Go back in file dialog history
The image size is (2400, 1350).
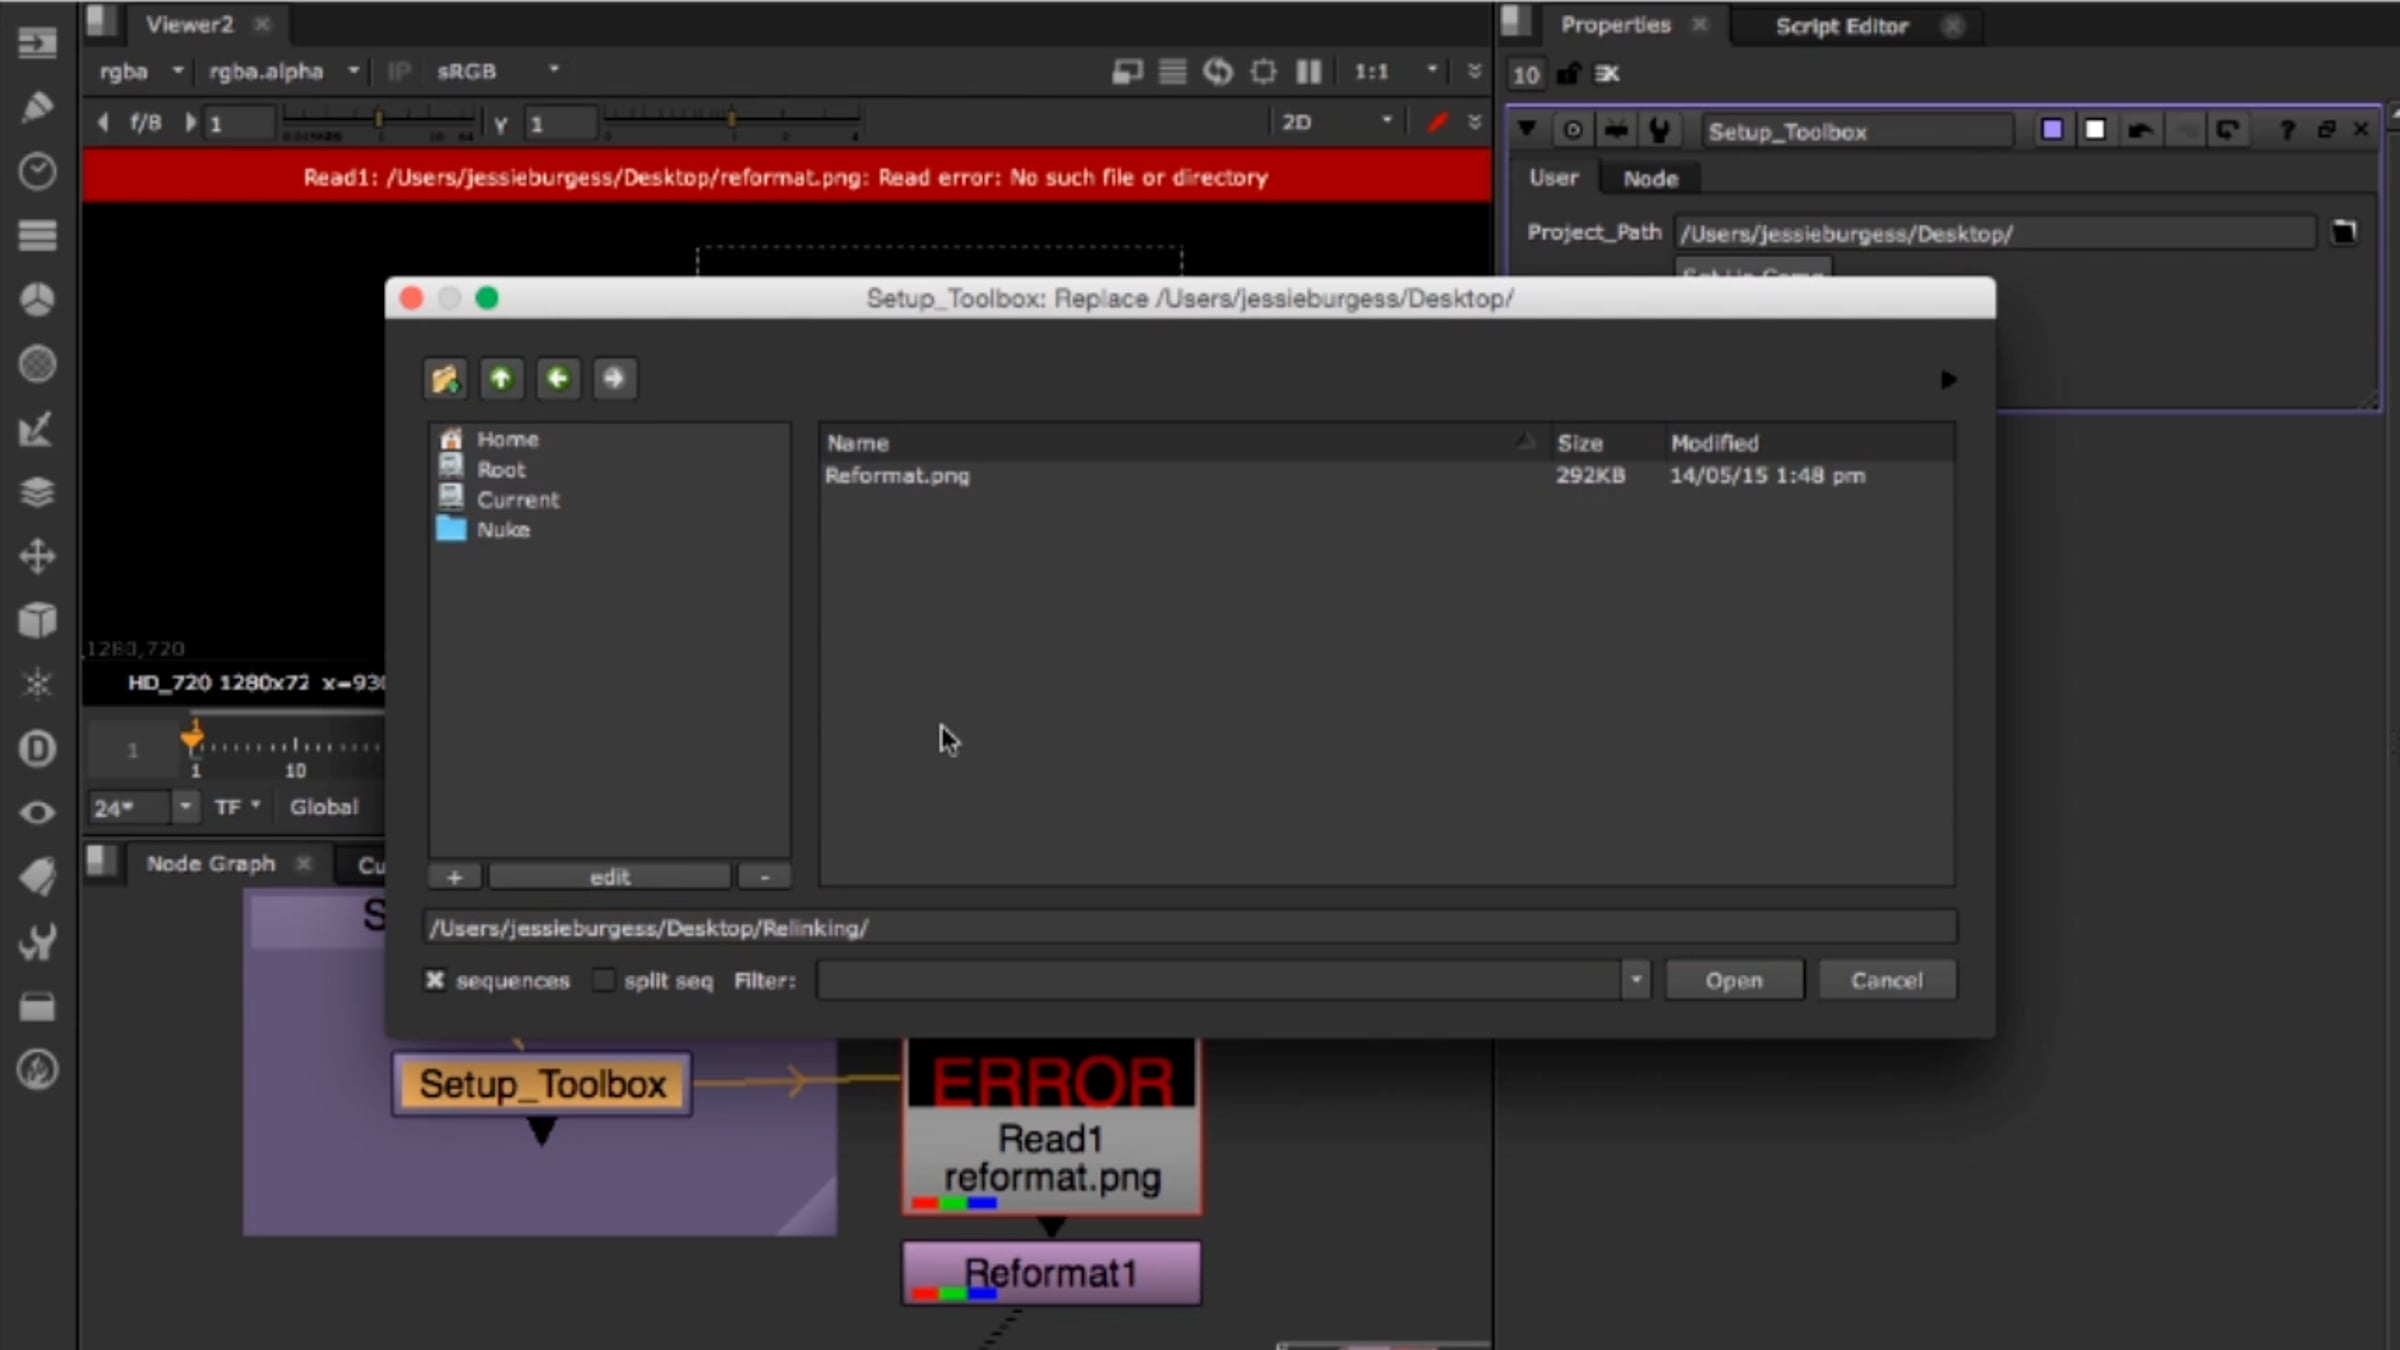pyautogui.click(x=558, y=379)
